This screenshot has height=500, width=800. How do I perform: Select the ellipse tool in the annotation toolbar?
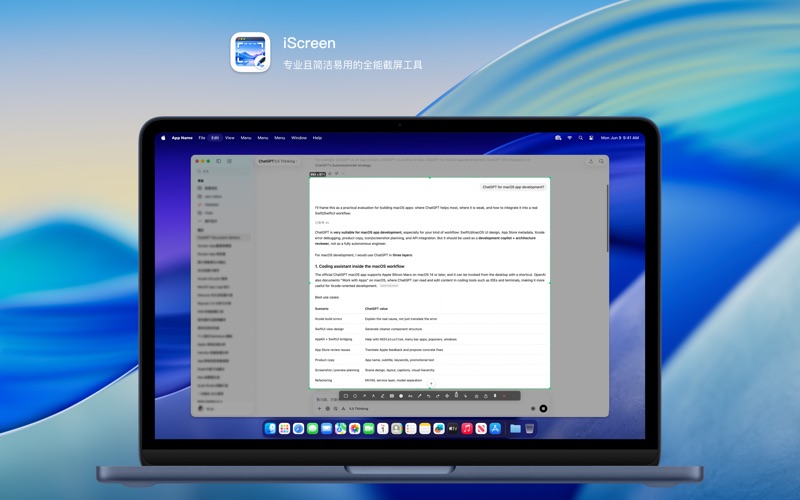pos(355,396)
